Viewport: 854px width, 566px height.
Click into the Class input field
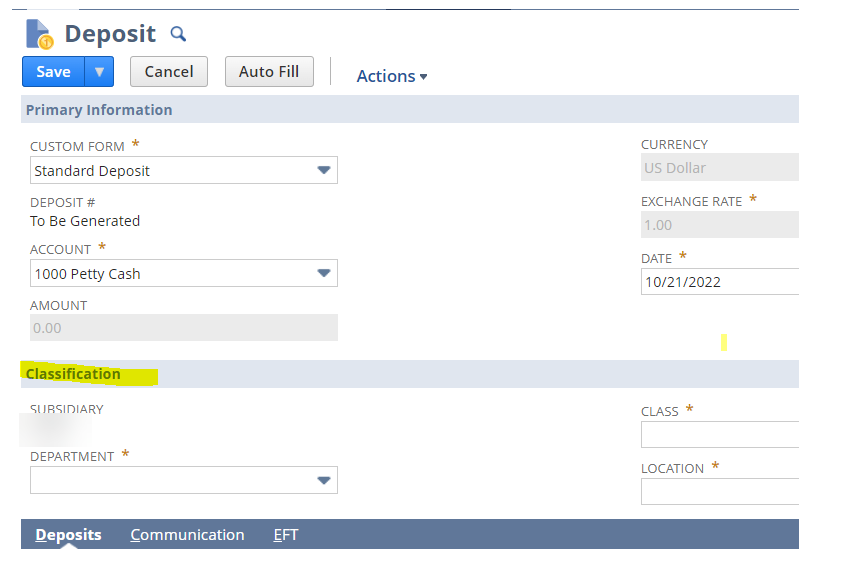point(719,434)
